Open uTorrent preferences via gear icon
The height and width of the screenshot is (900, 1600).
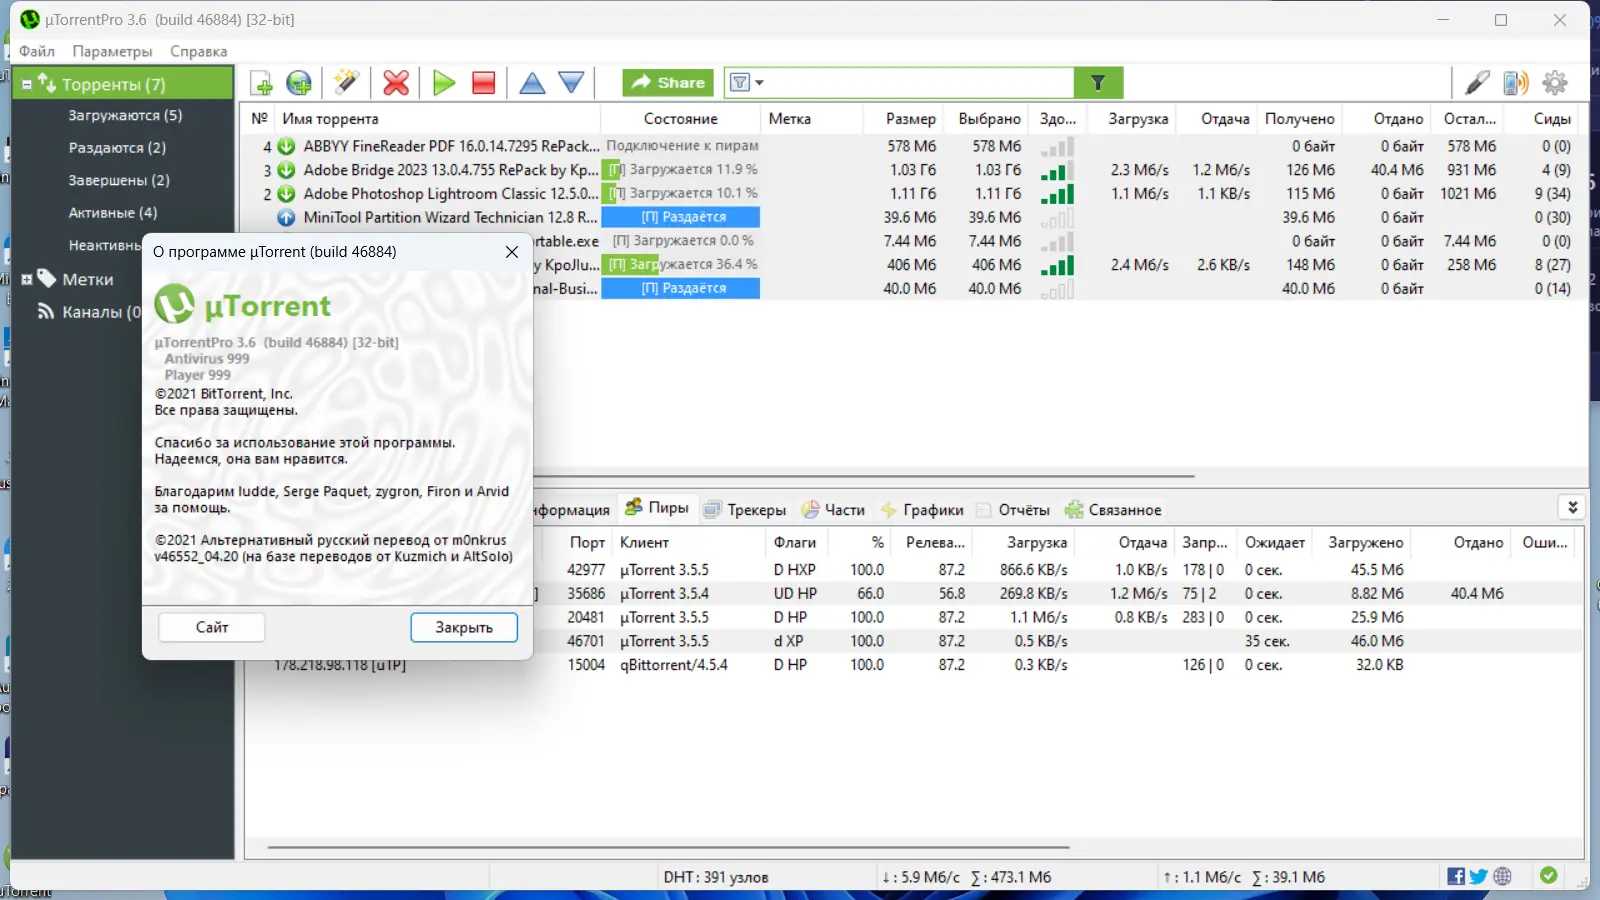[x=1556, y=83]
